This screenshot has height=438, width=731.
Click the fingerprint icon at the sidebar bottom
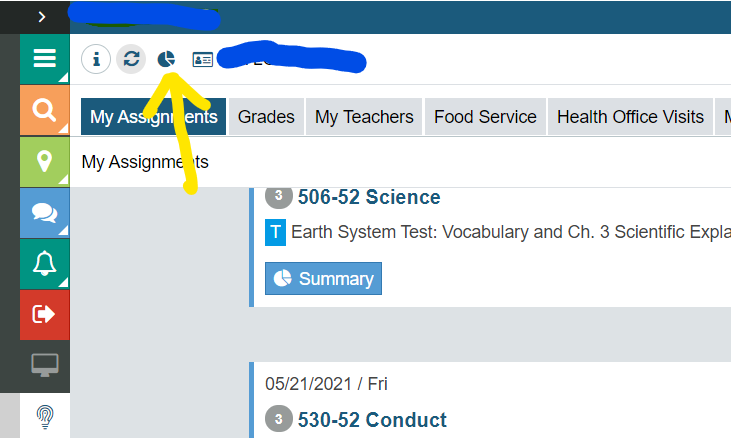(45, 416)
